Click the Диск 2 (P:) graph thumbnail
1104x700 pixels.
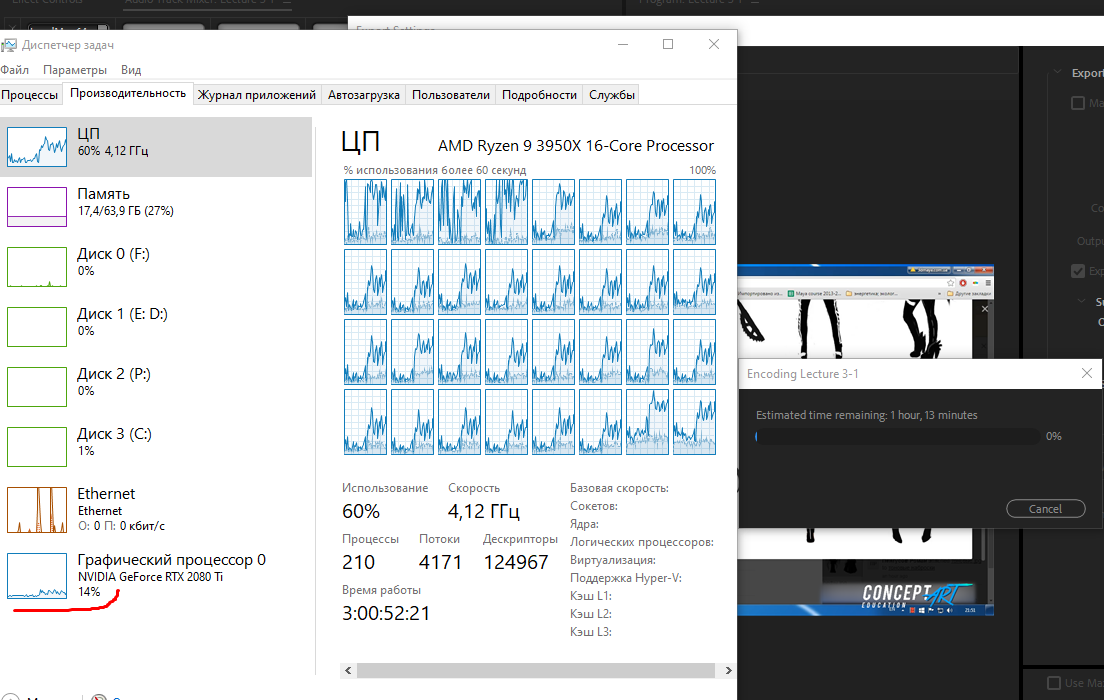(37, 385)
